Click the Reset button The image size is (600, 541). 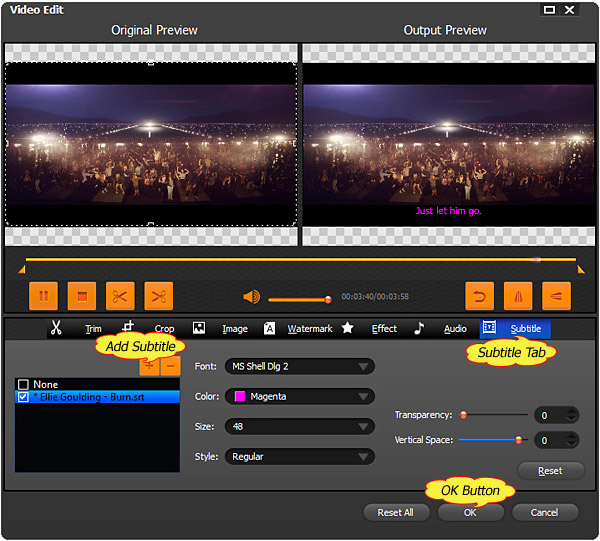click(551, 471)
